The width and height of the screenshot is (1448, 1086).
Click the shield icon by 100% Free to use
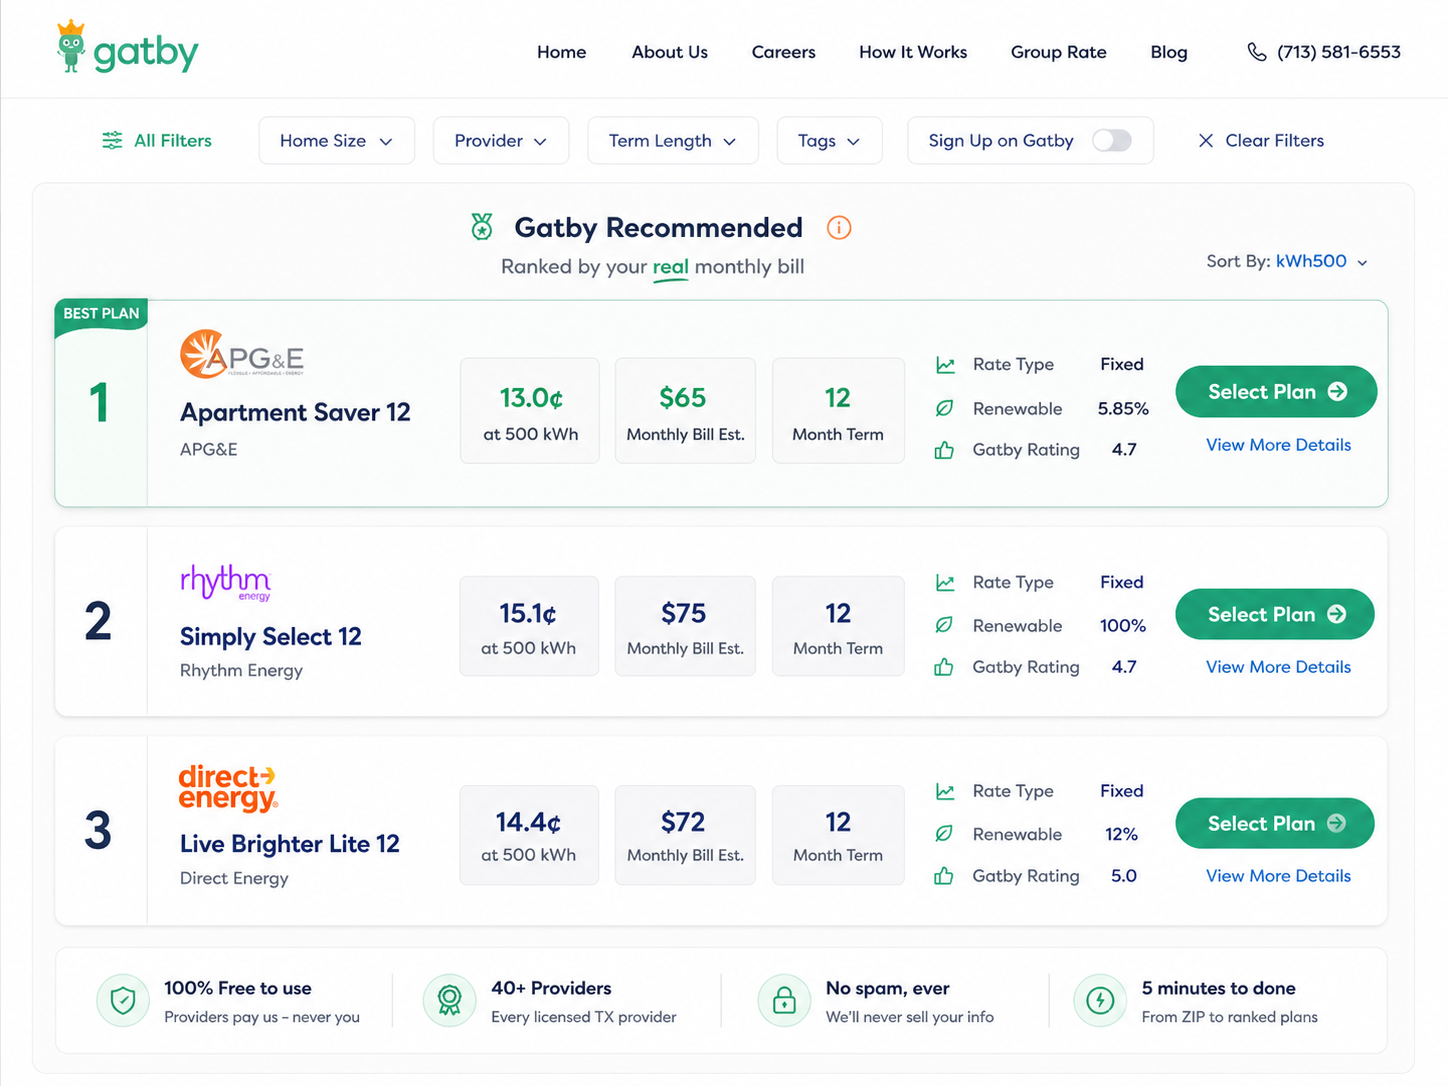click(123, 1000)
